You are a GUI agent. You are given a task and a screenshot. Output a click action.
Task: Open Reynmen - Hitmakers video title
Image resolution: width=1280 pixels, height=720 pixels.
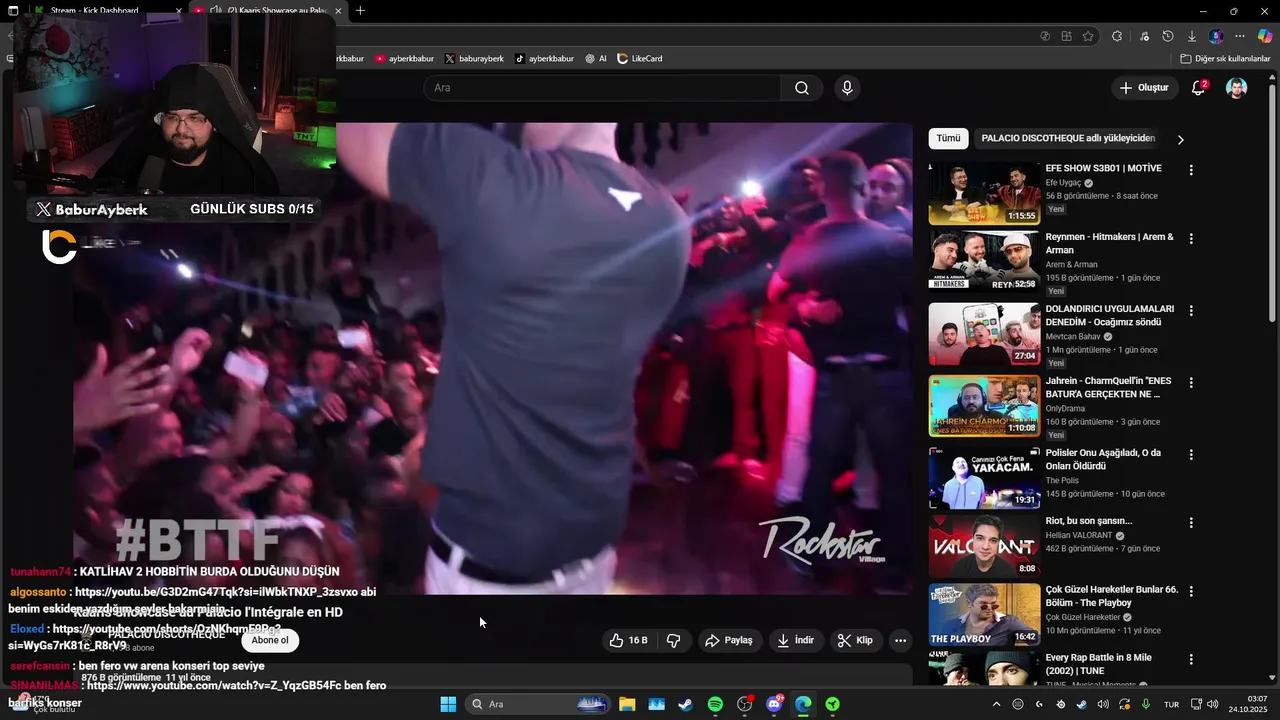[1110, 243]
